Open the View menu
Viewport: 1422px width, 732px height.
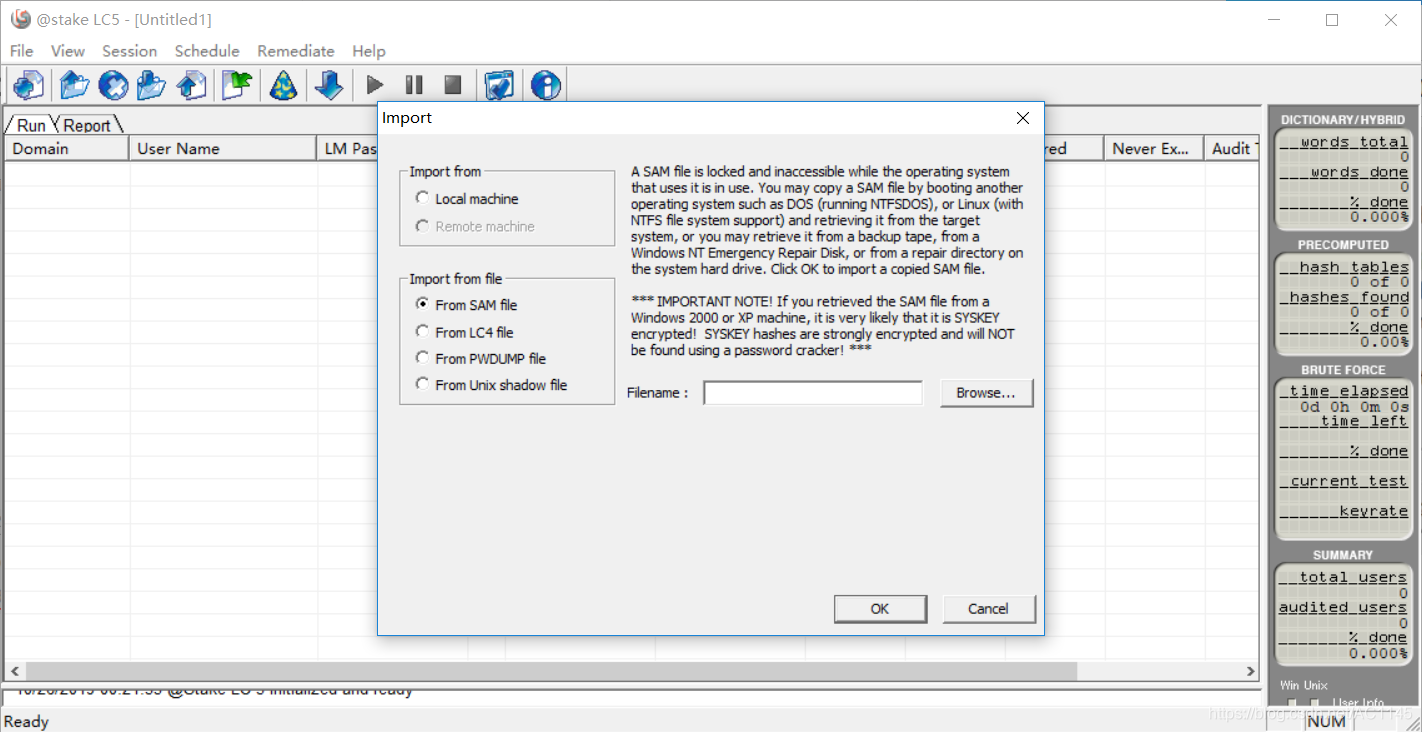coord(68,51)
